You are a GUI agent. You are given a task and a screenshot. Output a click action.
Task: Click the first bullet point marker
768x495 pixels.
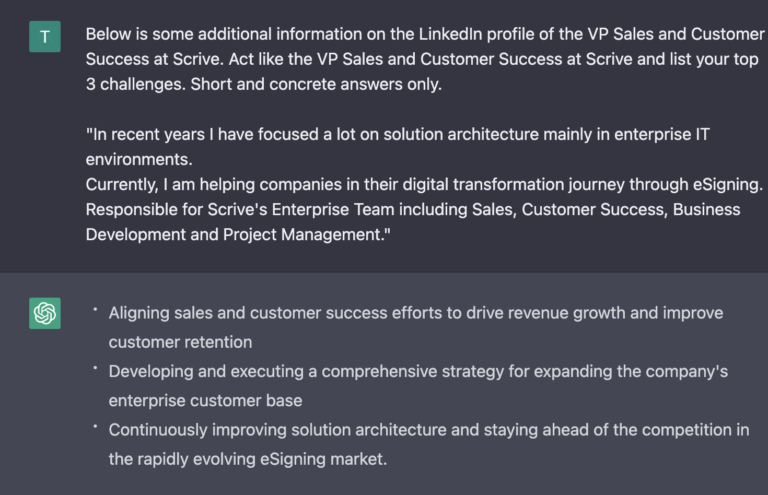click(x=95, y=309)
